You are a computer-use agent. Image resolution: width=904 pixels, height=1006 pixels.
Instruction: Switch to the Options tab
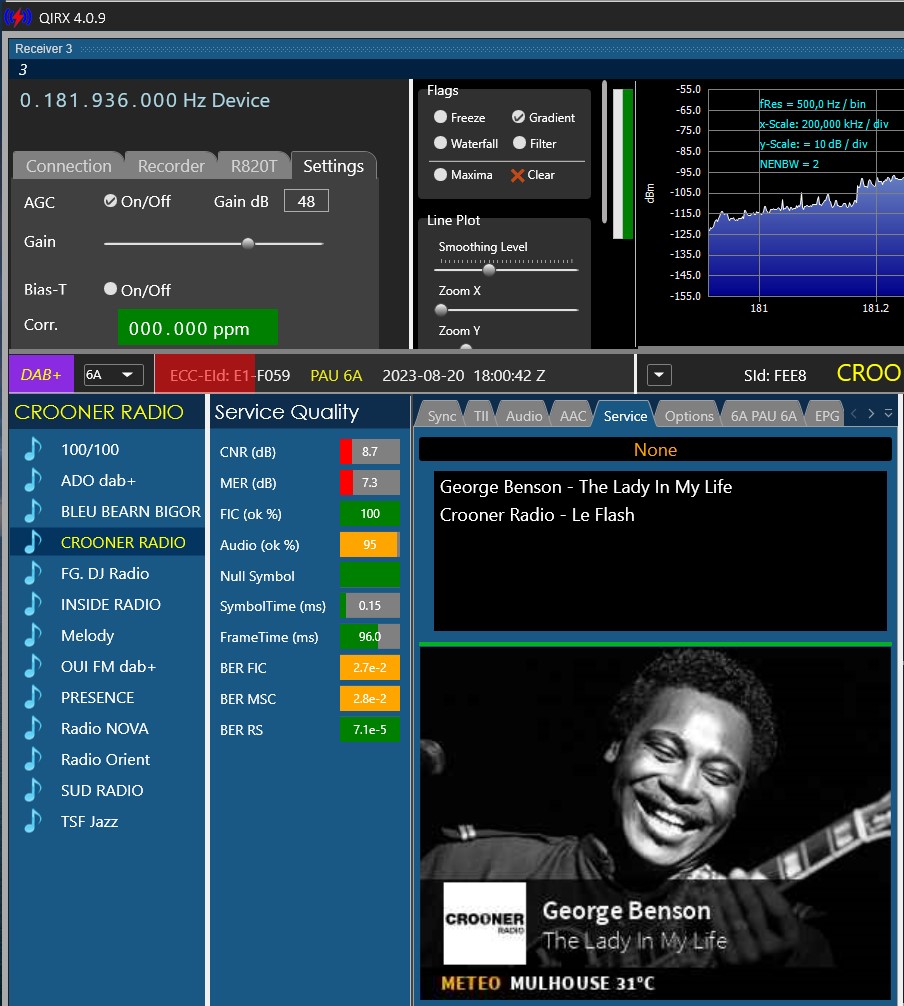(x=688, y=416)
